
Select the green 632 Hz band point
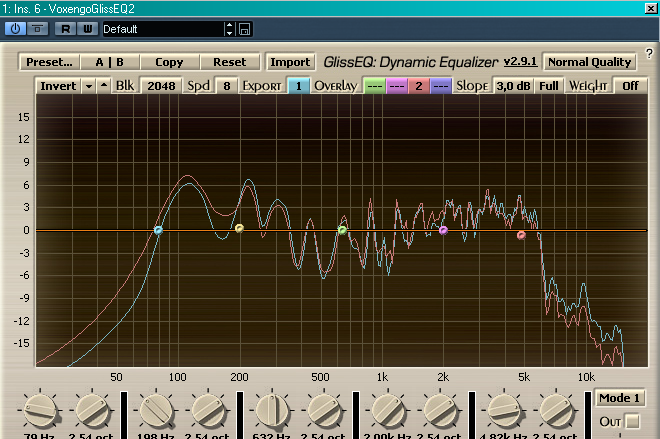(342, 230)
